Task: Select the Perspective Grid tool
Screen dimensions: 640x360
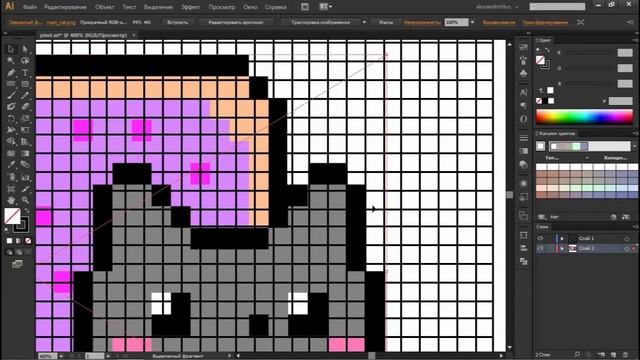Action: pyautogui.click(x=25, y=142)
